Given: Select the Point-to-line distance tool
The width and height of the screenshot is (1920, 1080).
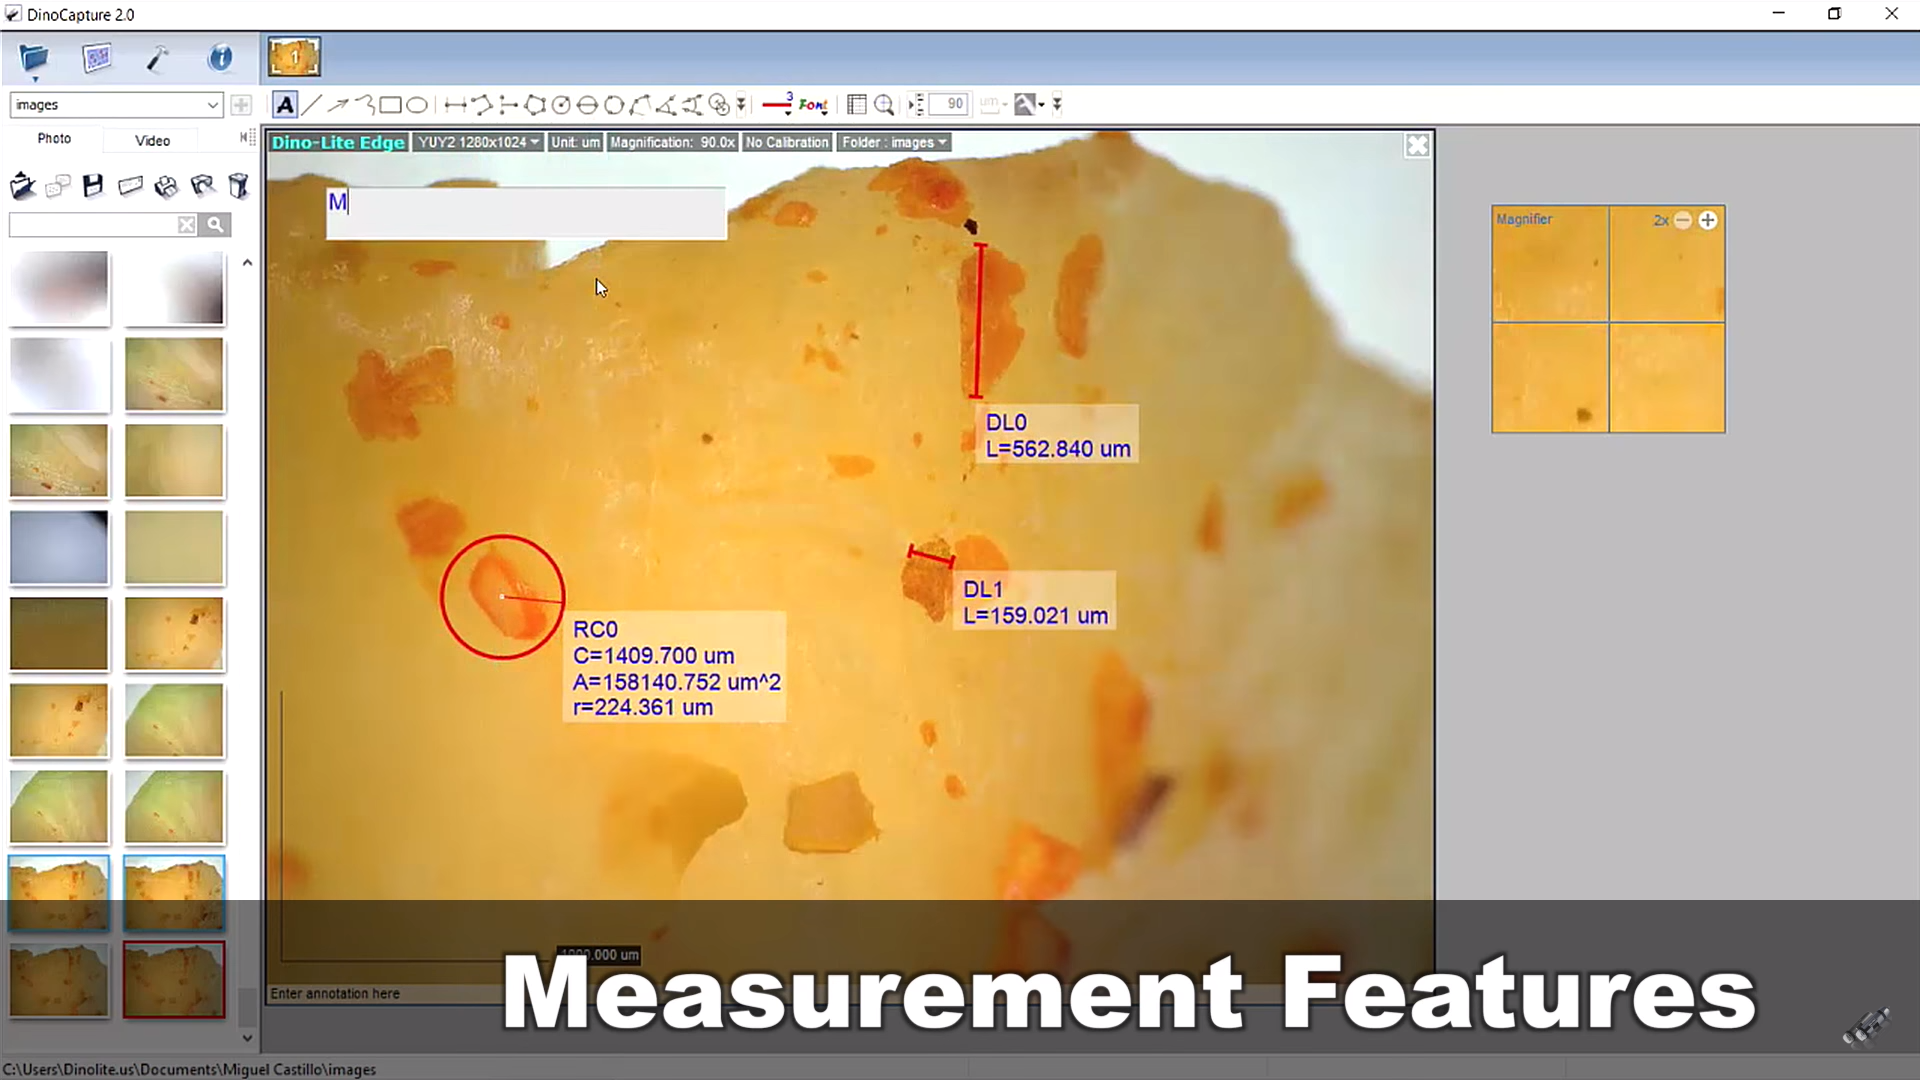Looking at the screenshot, I should pyautogui.click(x=508, y=104).
